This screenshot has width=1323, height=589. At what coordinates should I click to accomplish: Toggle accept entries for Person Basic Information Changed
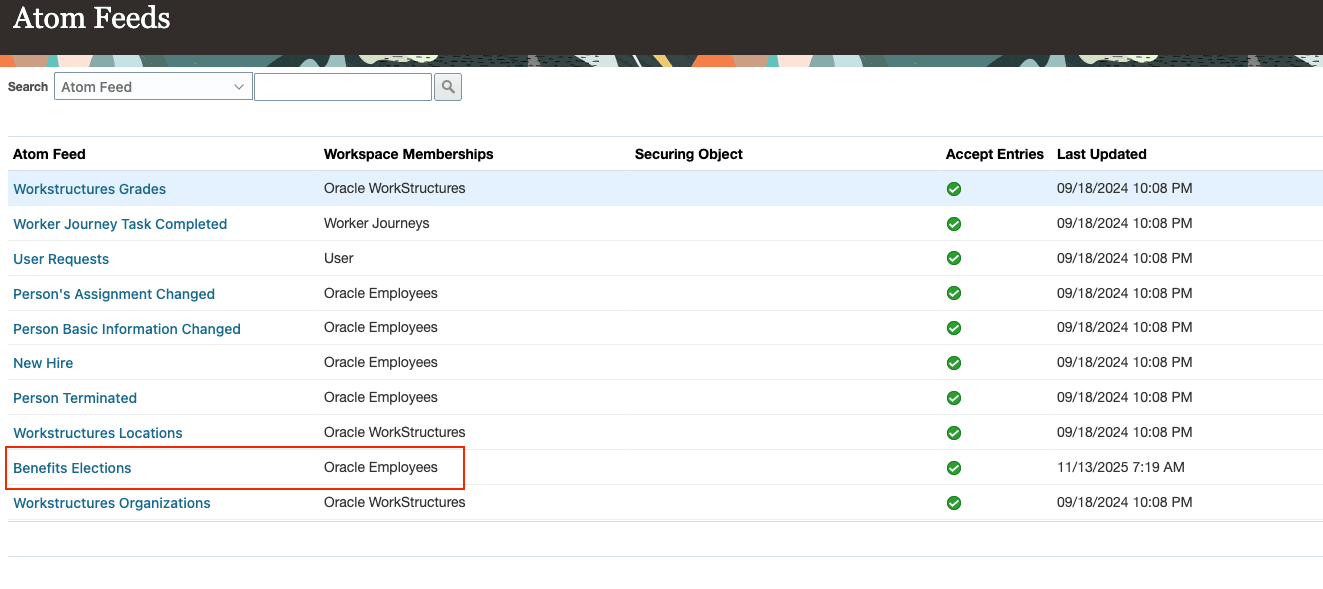point(953,327)
